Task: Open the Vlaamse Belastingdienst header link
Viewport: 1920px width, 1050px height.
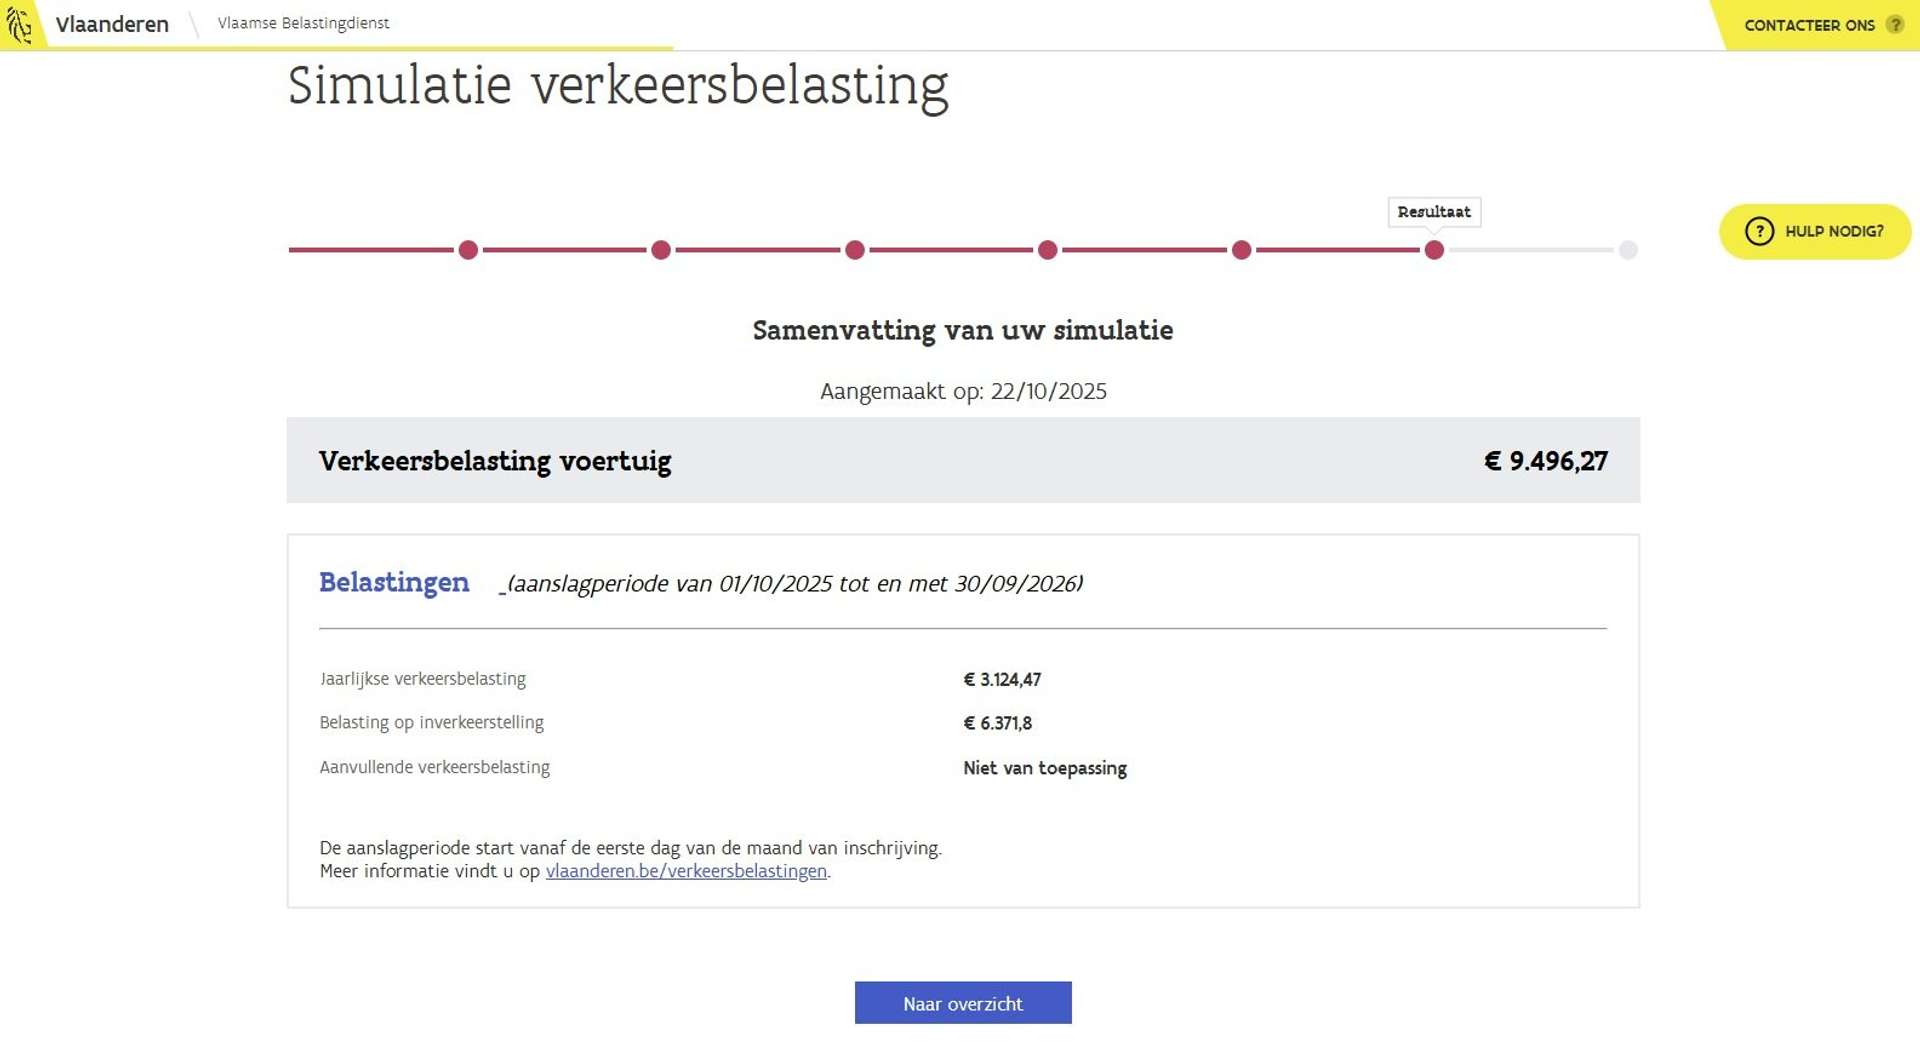Action: 303,23
